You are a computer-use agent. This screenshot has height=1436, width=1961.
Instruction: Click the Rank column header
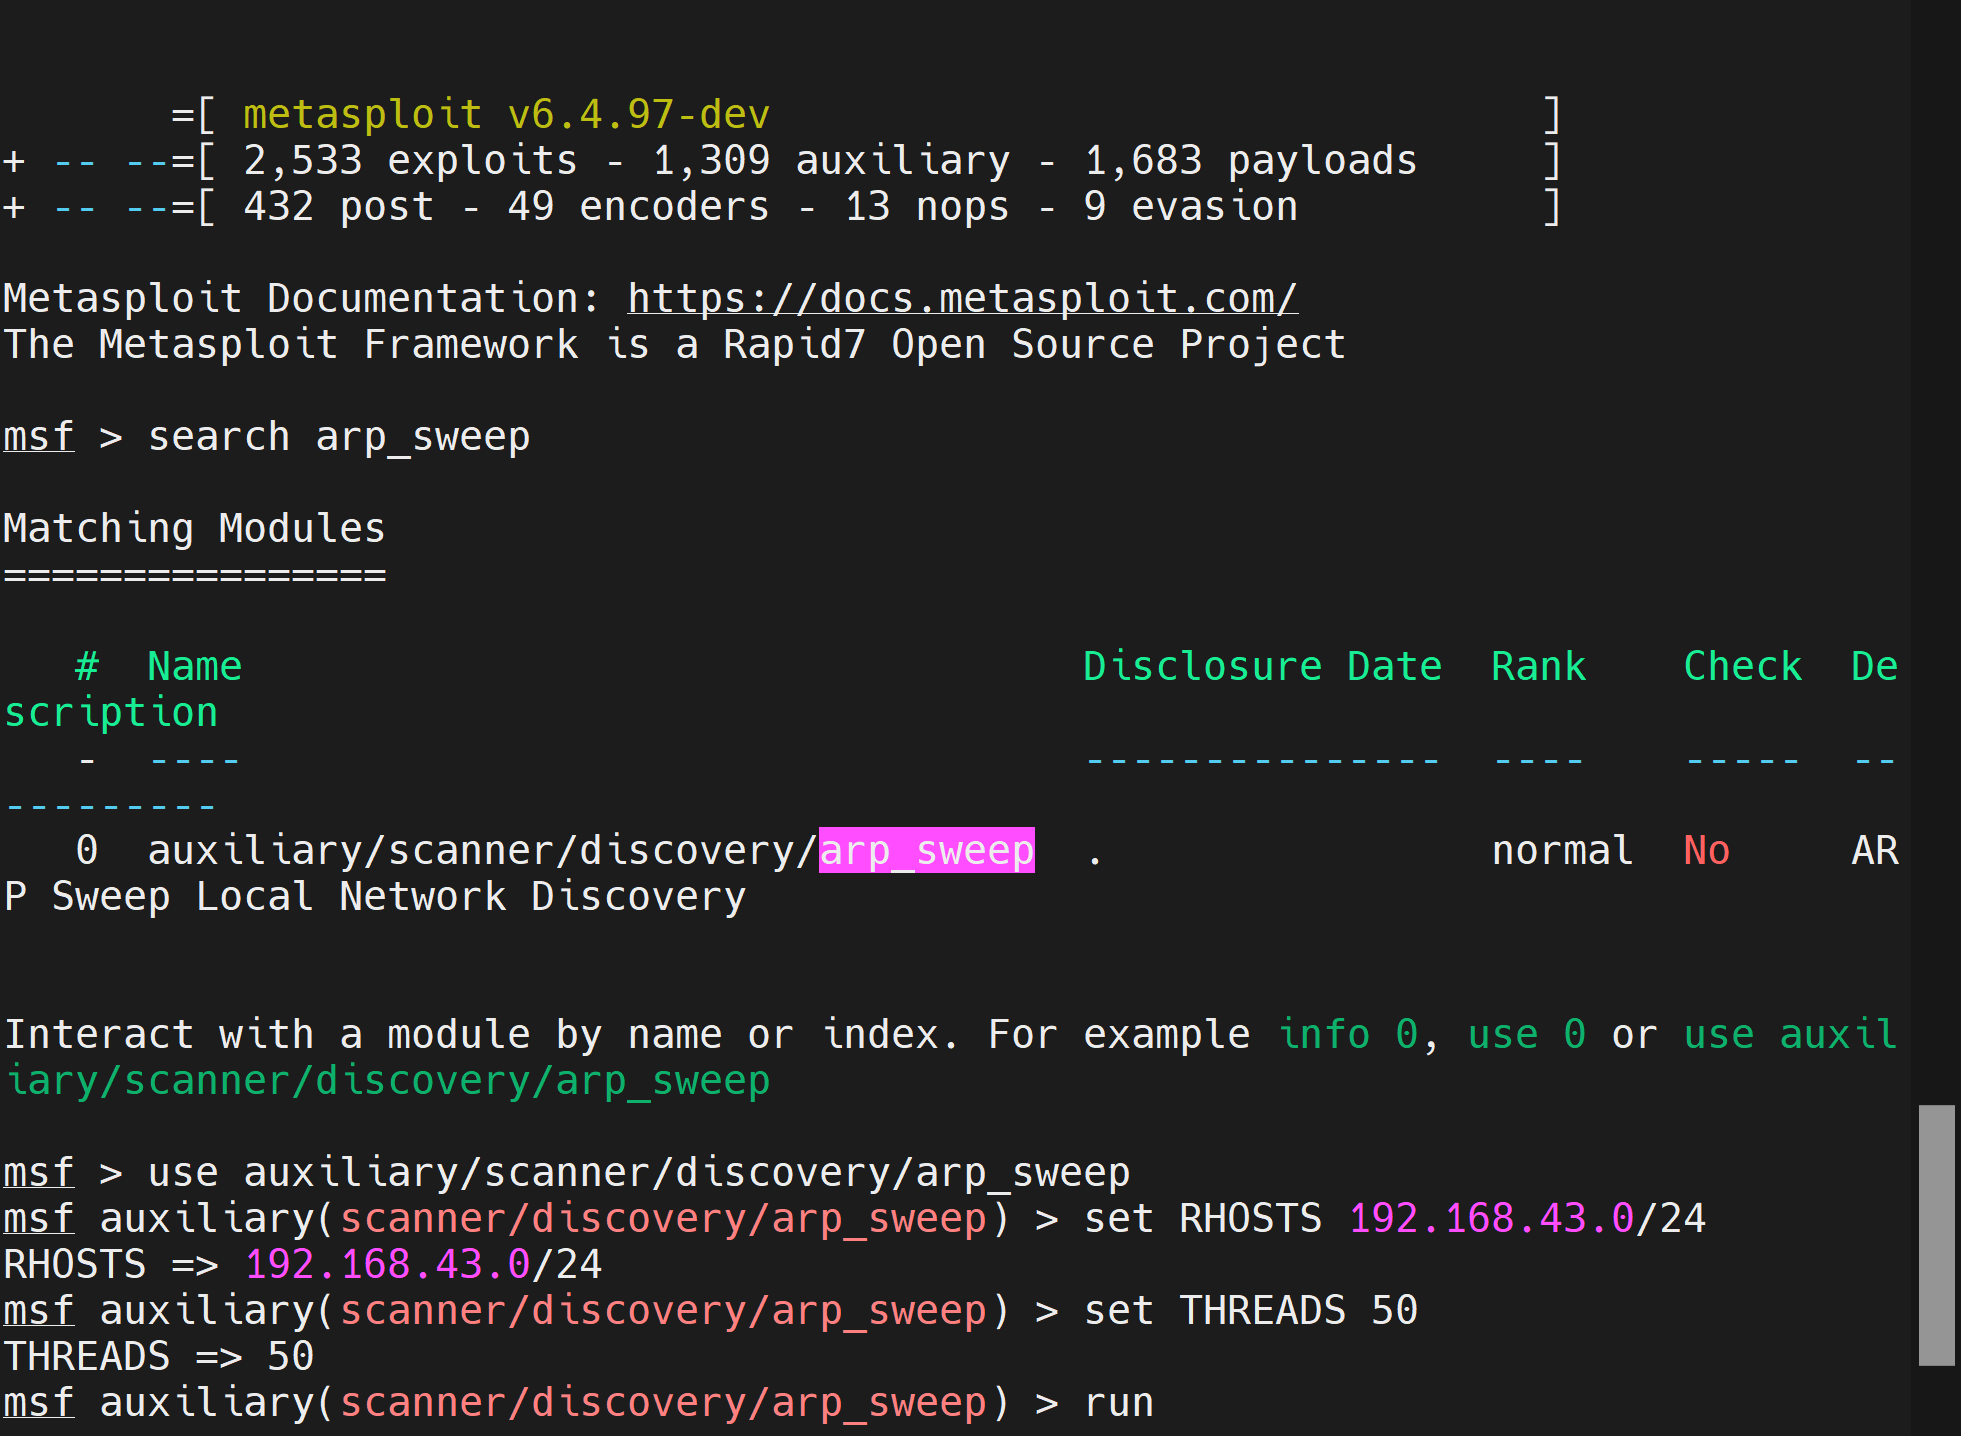pyautogui.click(x=1538, y=666)
